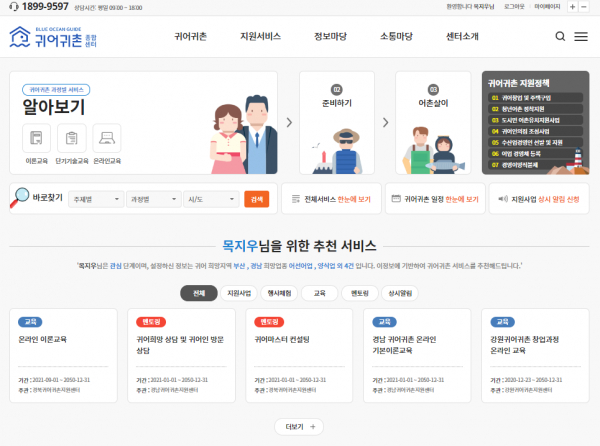Click the 더보기 + button
This screenshot has height=446, width=600.
[299, 426]
